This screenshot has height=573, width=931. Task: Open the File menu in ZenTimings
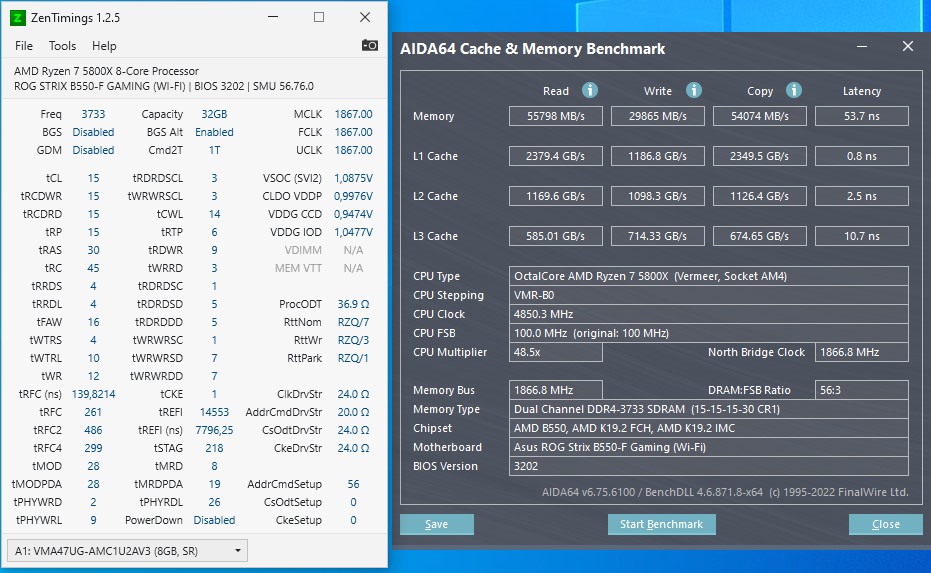click(x=24, y=46)
